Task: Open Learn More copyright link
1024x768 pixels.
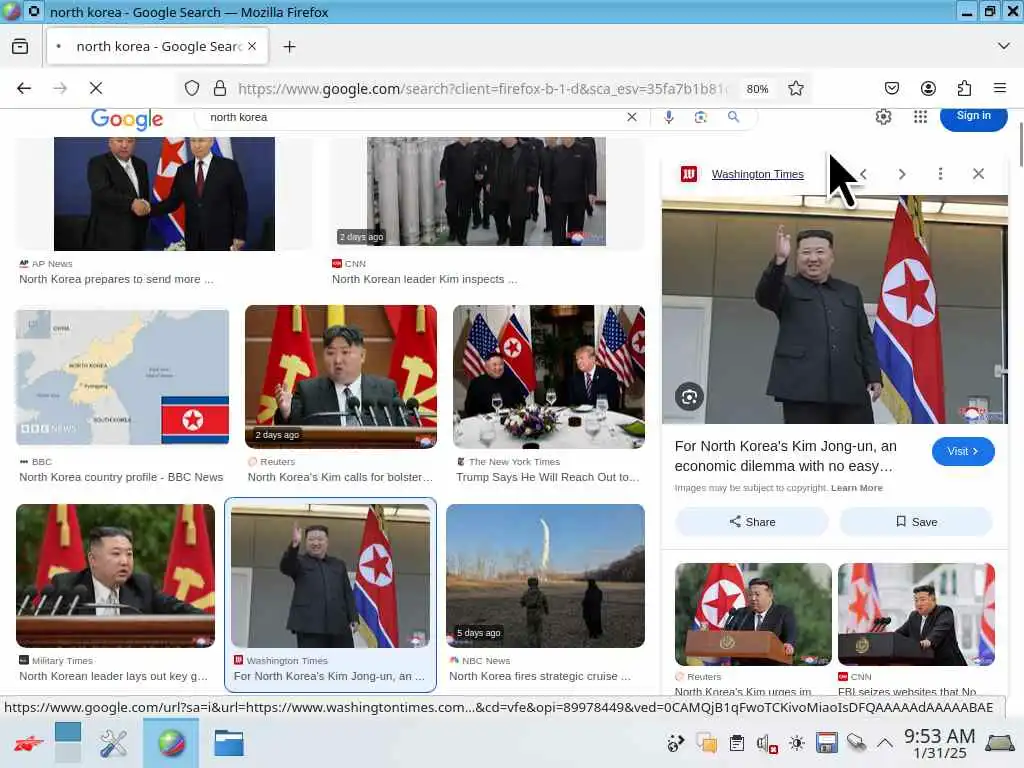Action: click(x=856, y=488)
